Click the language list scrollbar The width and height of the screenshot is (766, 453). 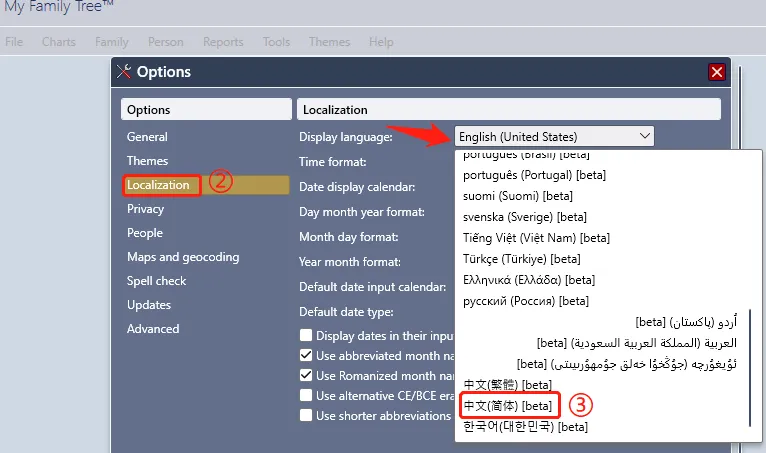[750, 368]
